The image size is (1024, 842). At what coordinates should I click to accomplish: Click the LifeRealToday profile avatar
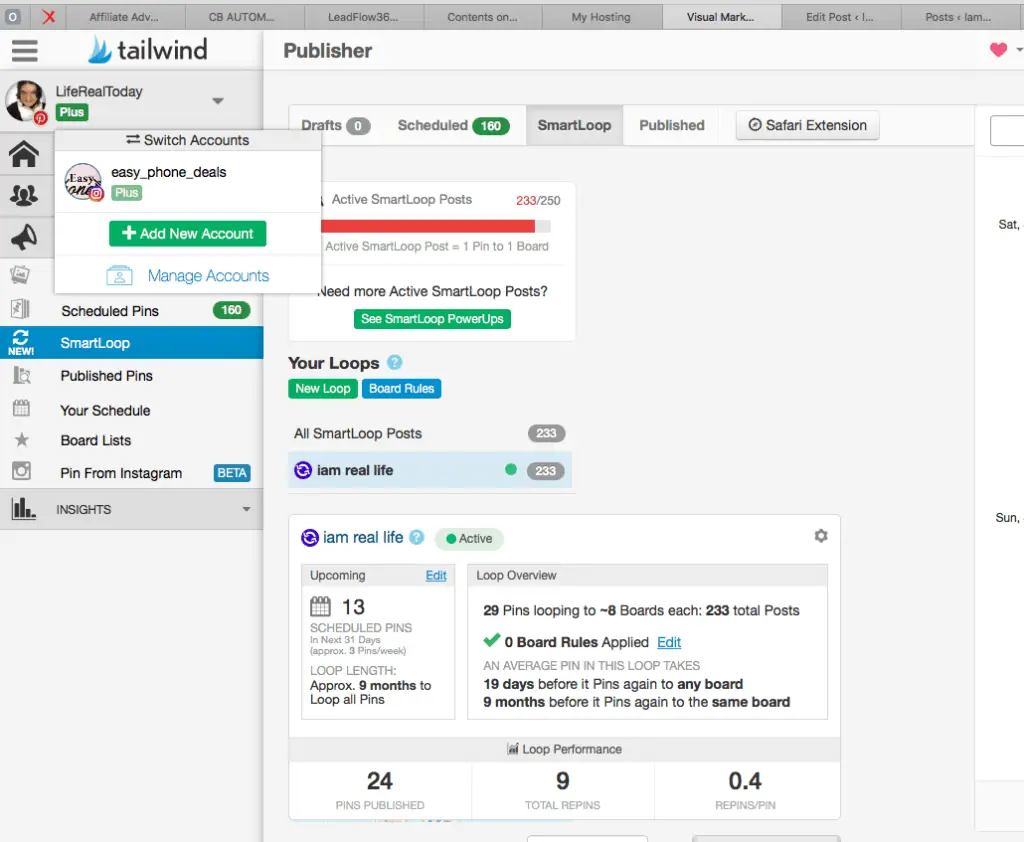coord(26,102)
